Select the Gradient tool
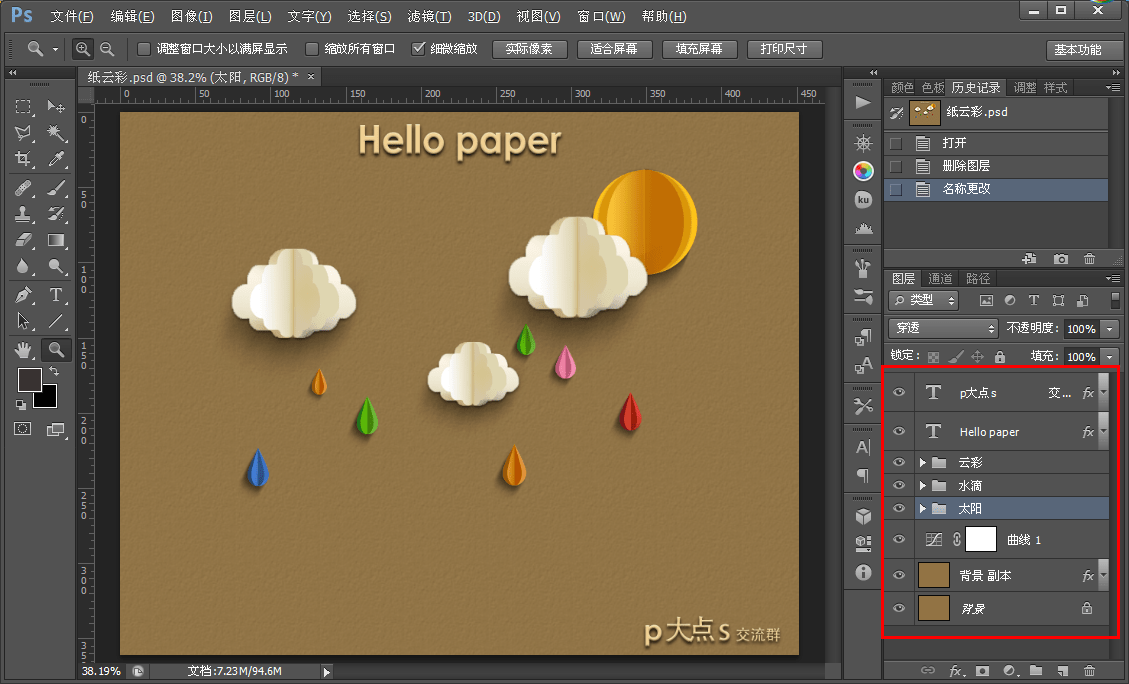 pos(55,240)
